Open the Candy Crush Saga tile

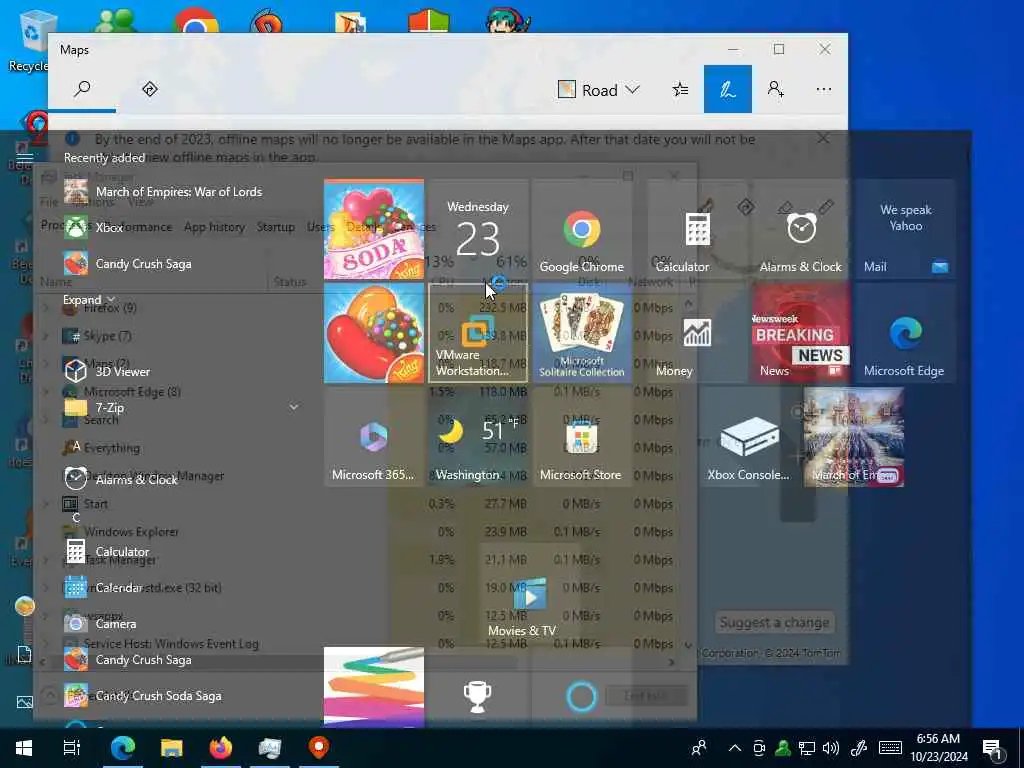point(374,333)
